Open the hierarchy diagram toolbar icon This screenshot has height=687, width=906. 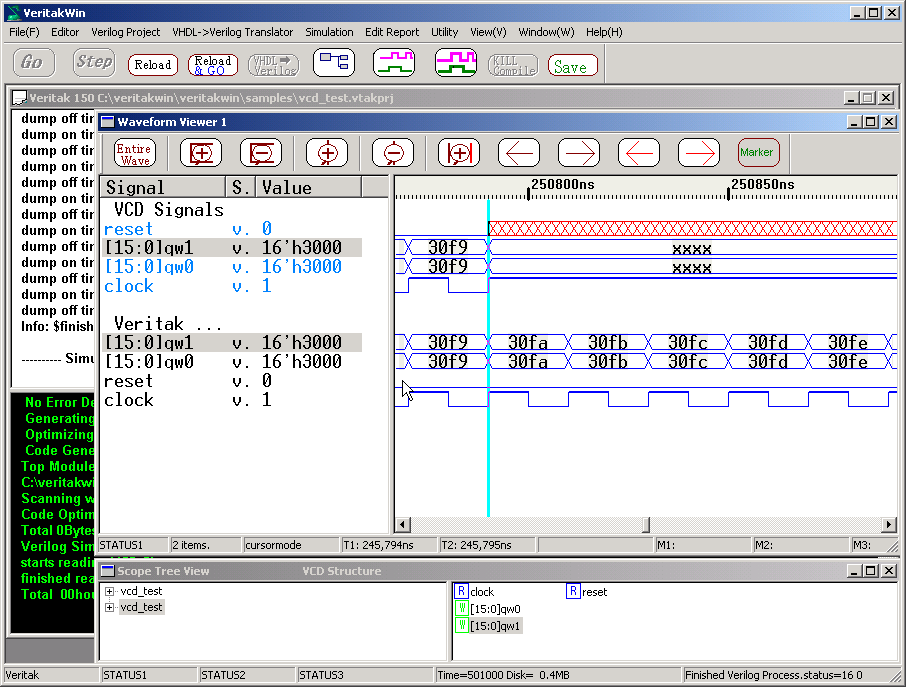334,62
